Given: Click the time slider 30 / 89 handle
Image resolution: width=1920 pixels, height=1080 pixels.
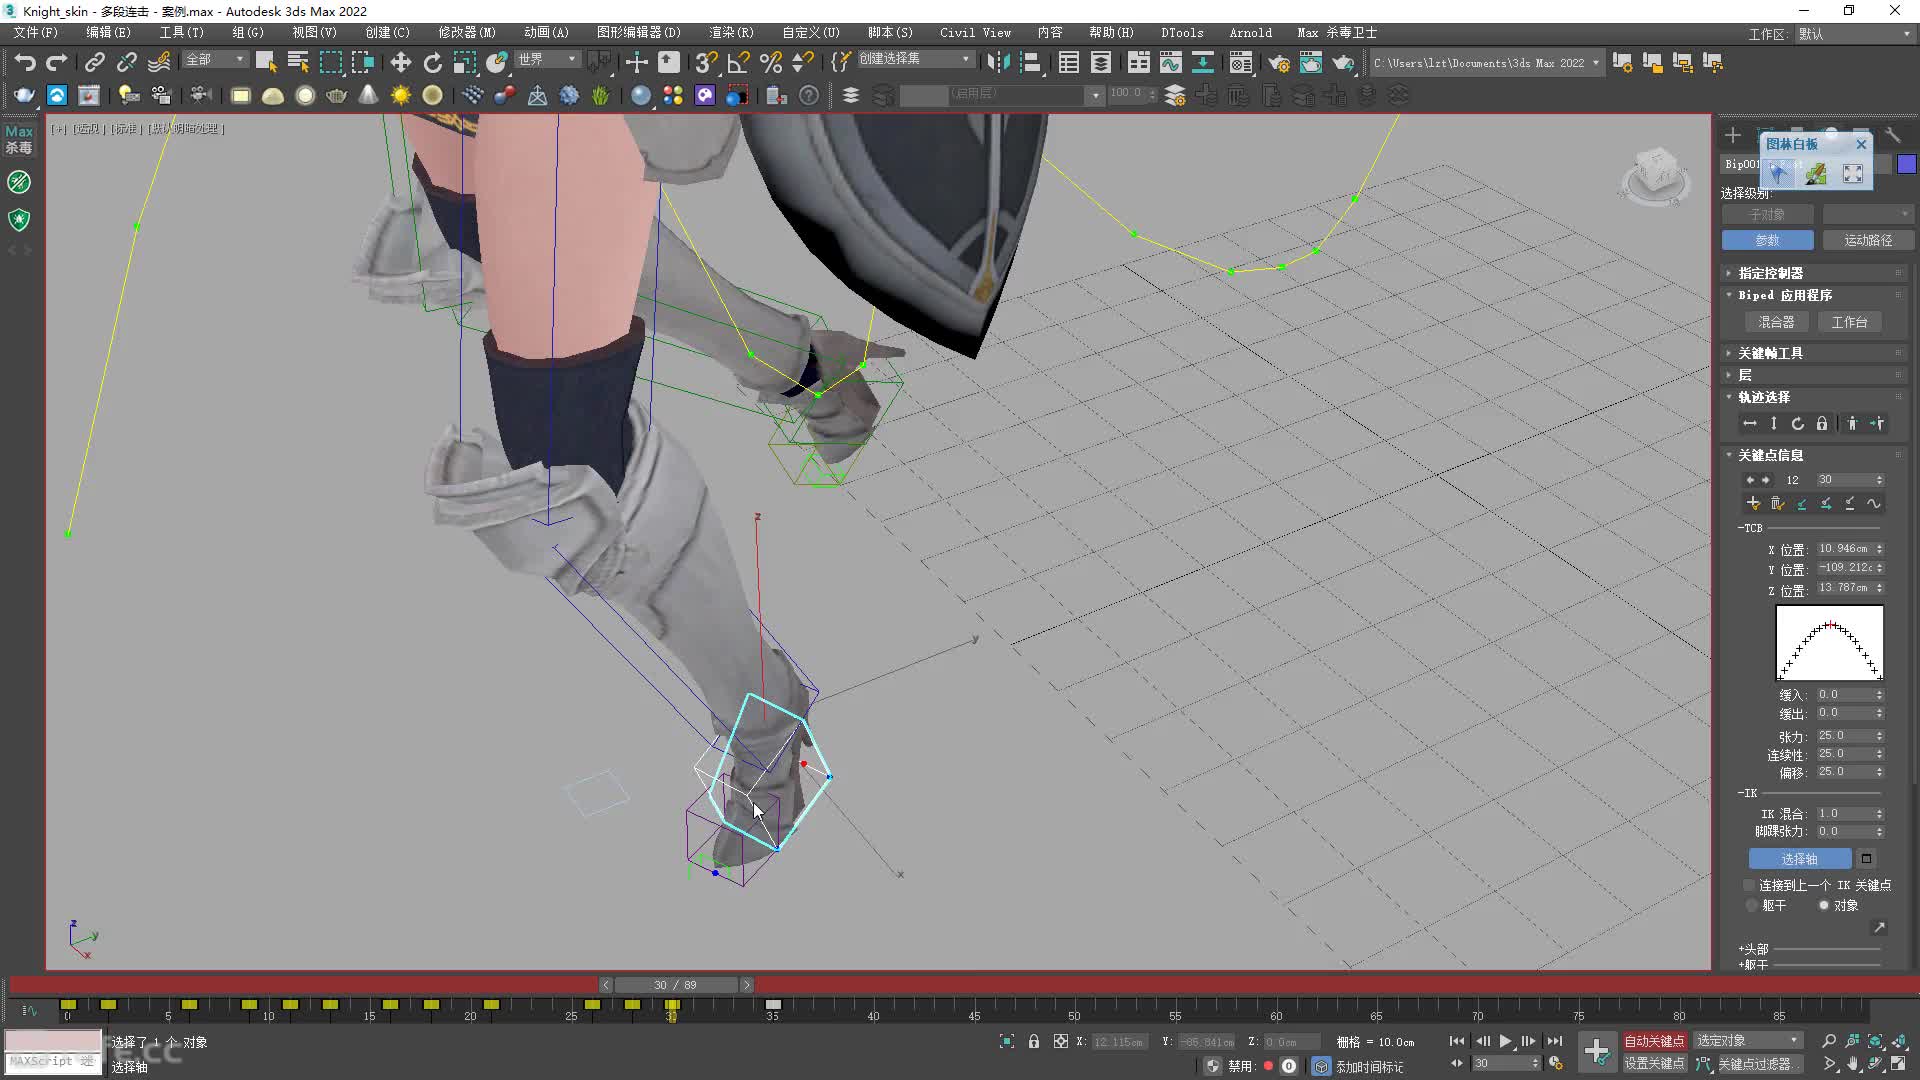Looking at the screenshot, I should coord(676,985).
